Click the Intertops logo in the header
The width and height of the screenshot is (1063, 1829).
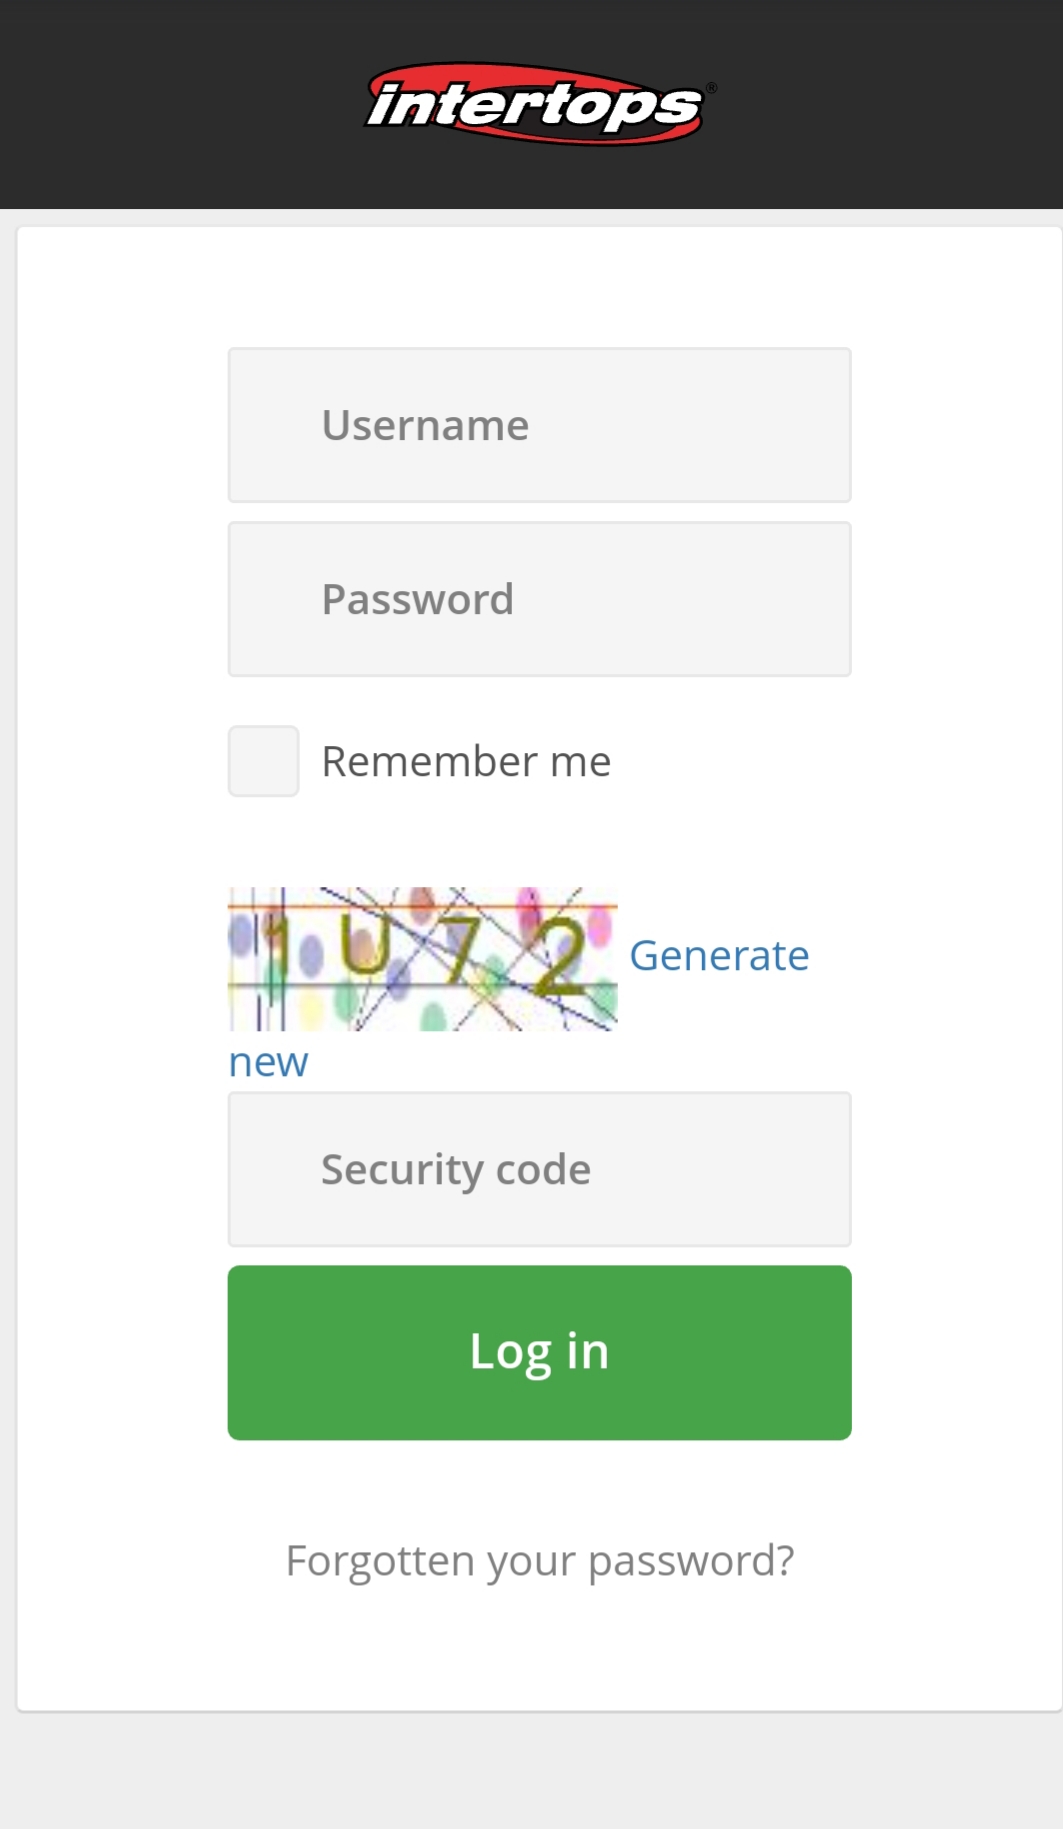[x=535, y=104]
